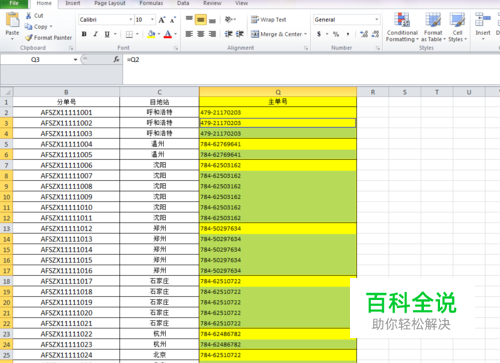Open Merge & Center dropdown arrow
500x363 pixels.
pyautogui.click(x=305, y=34)
